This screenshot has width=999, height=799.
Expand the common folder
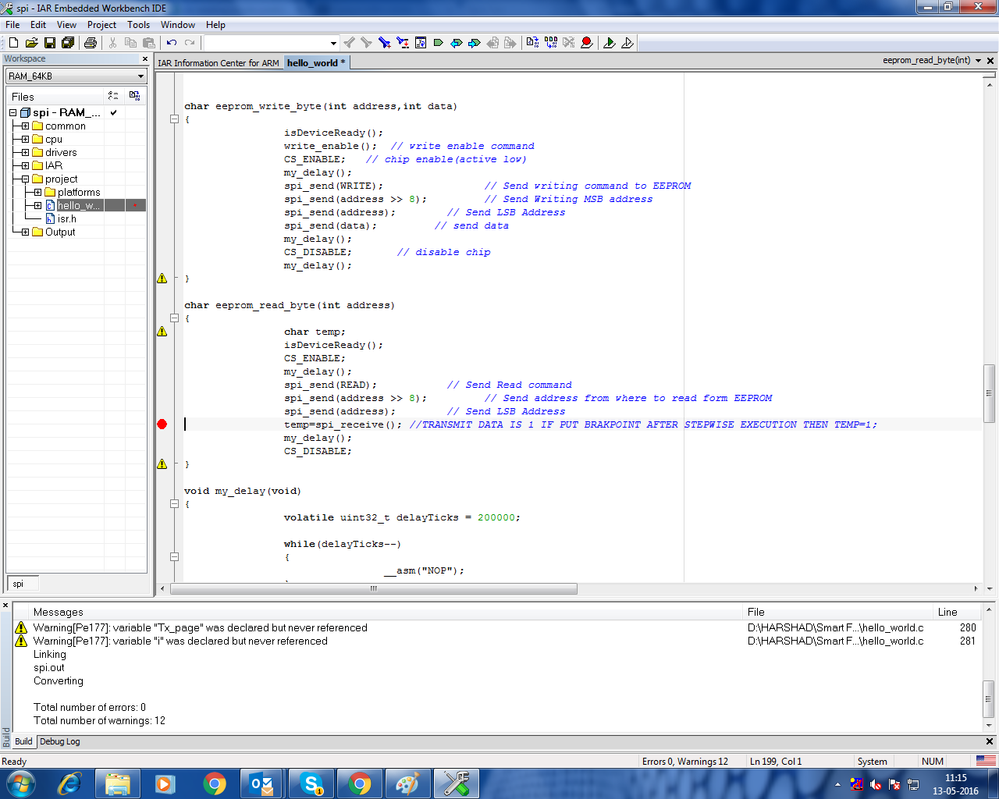click(x=25, y=126)
